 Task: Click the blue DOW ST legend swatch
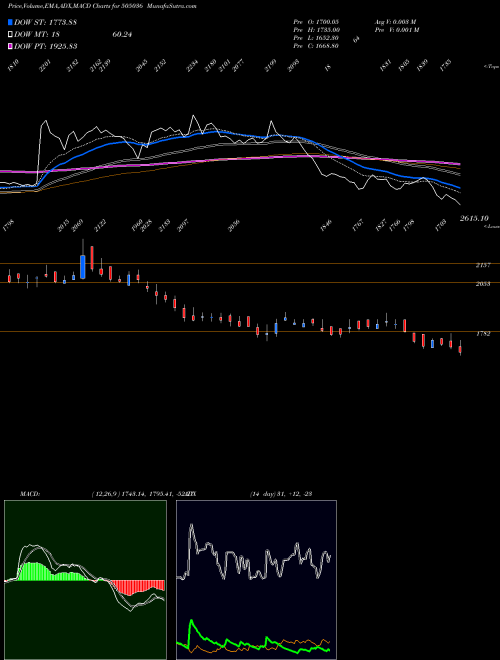11,22
